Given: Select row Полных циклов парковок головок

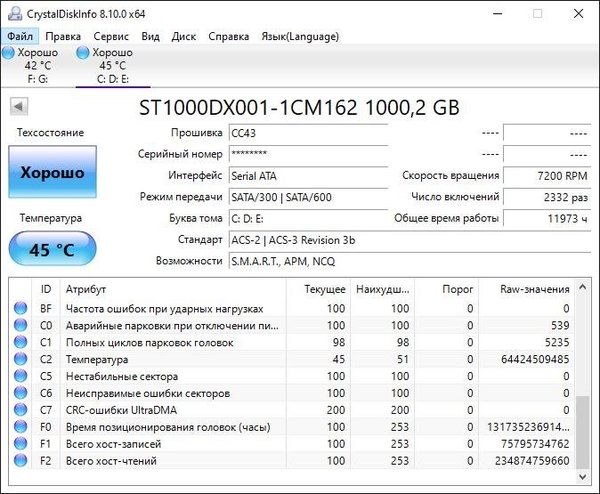Looking at the screenshot, I should 292,342.
